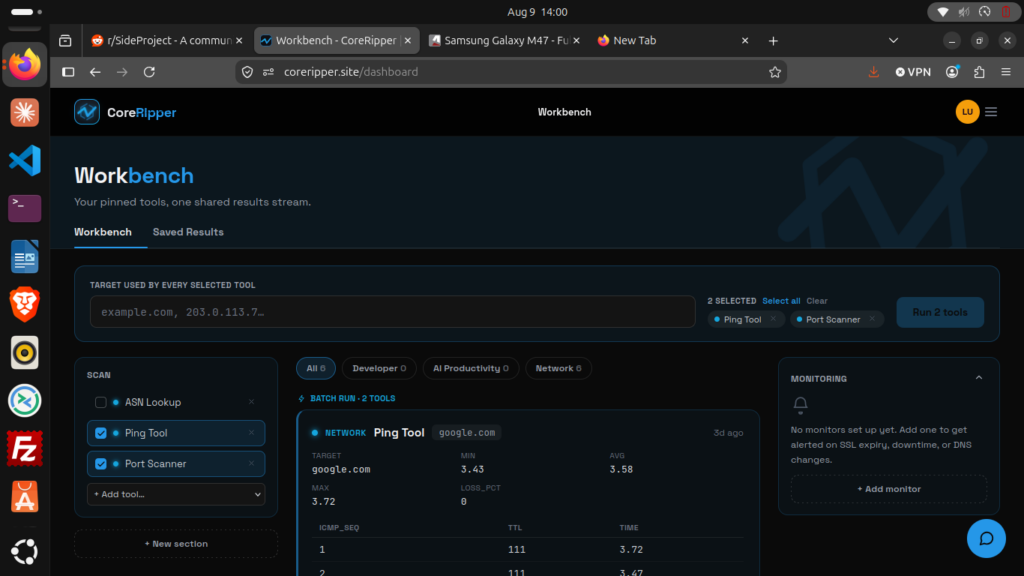Open Brave browser from the dock

pyautogui.click(x=25, y=304)
